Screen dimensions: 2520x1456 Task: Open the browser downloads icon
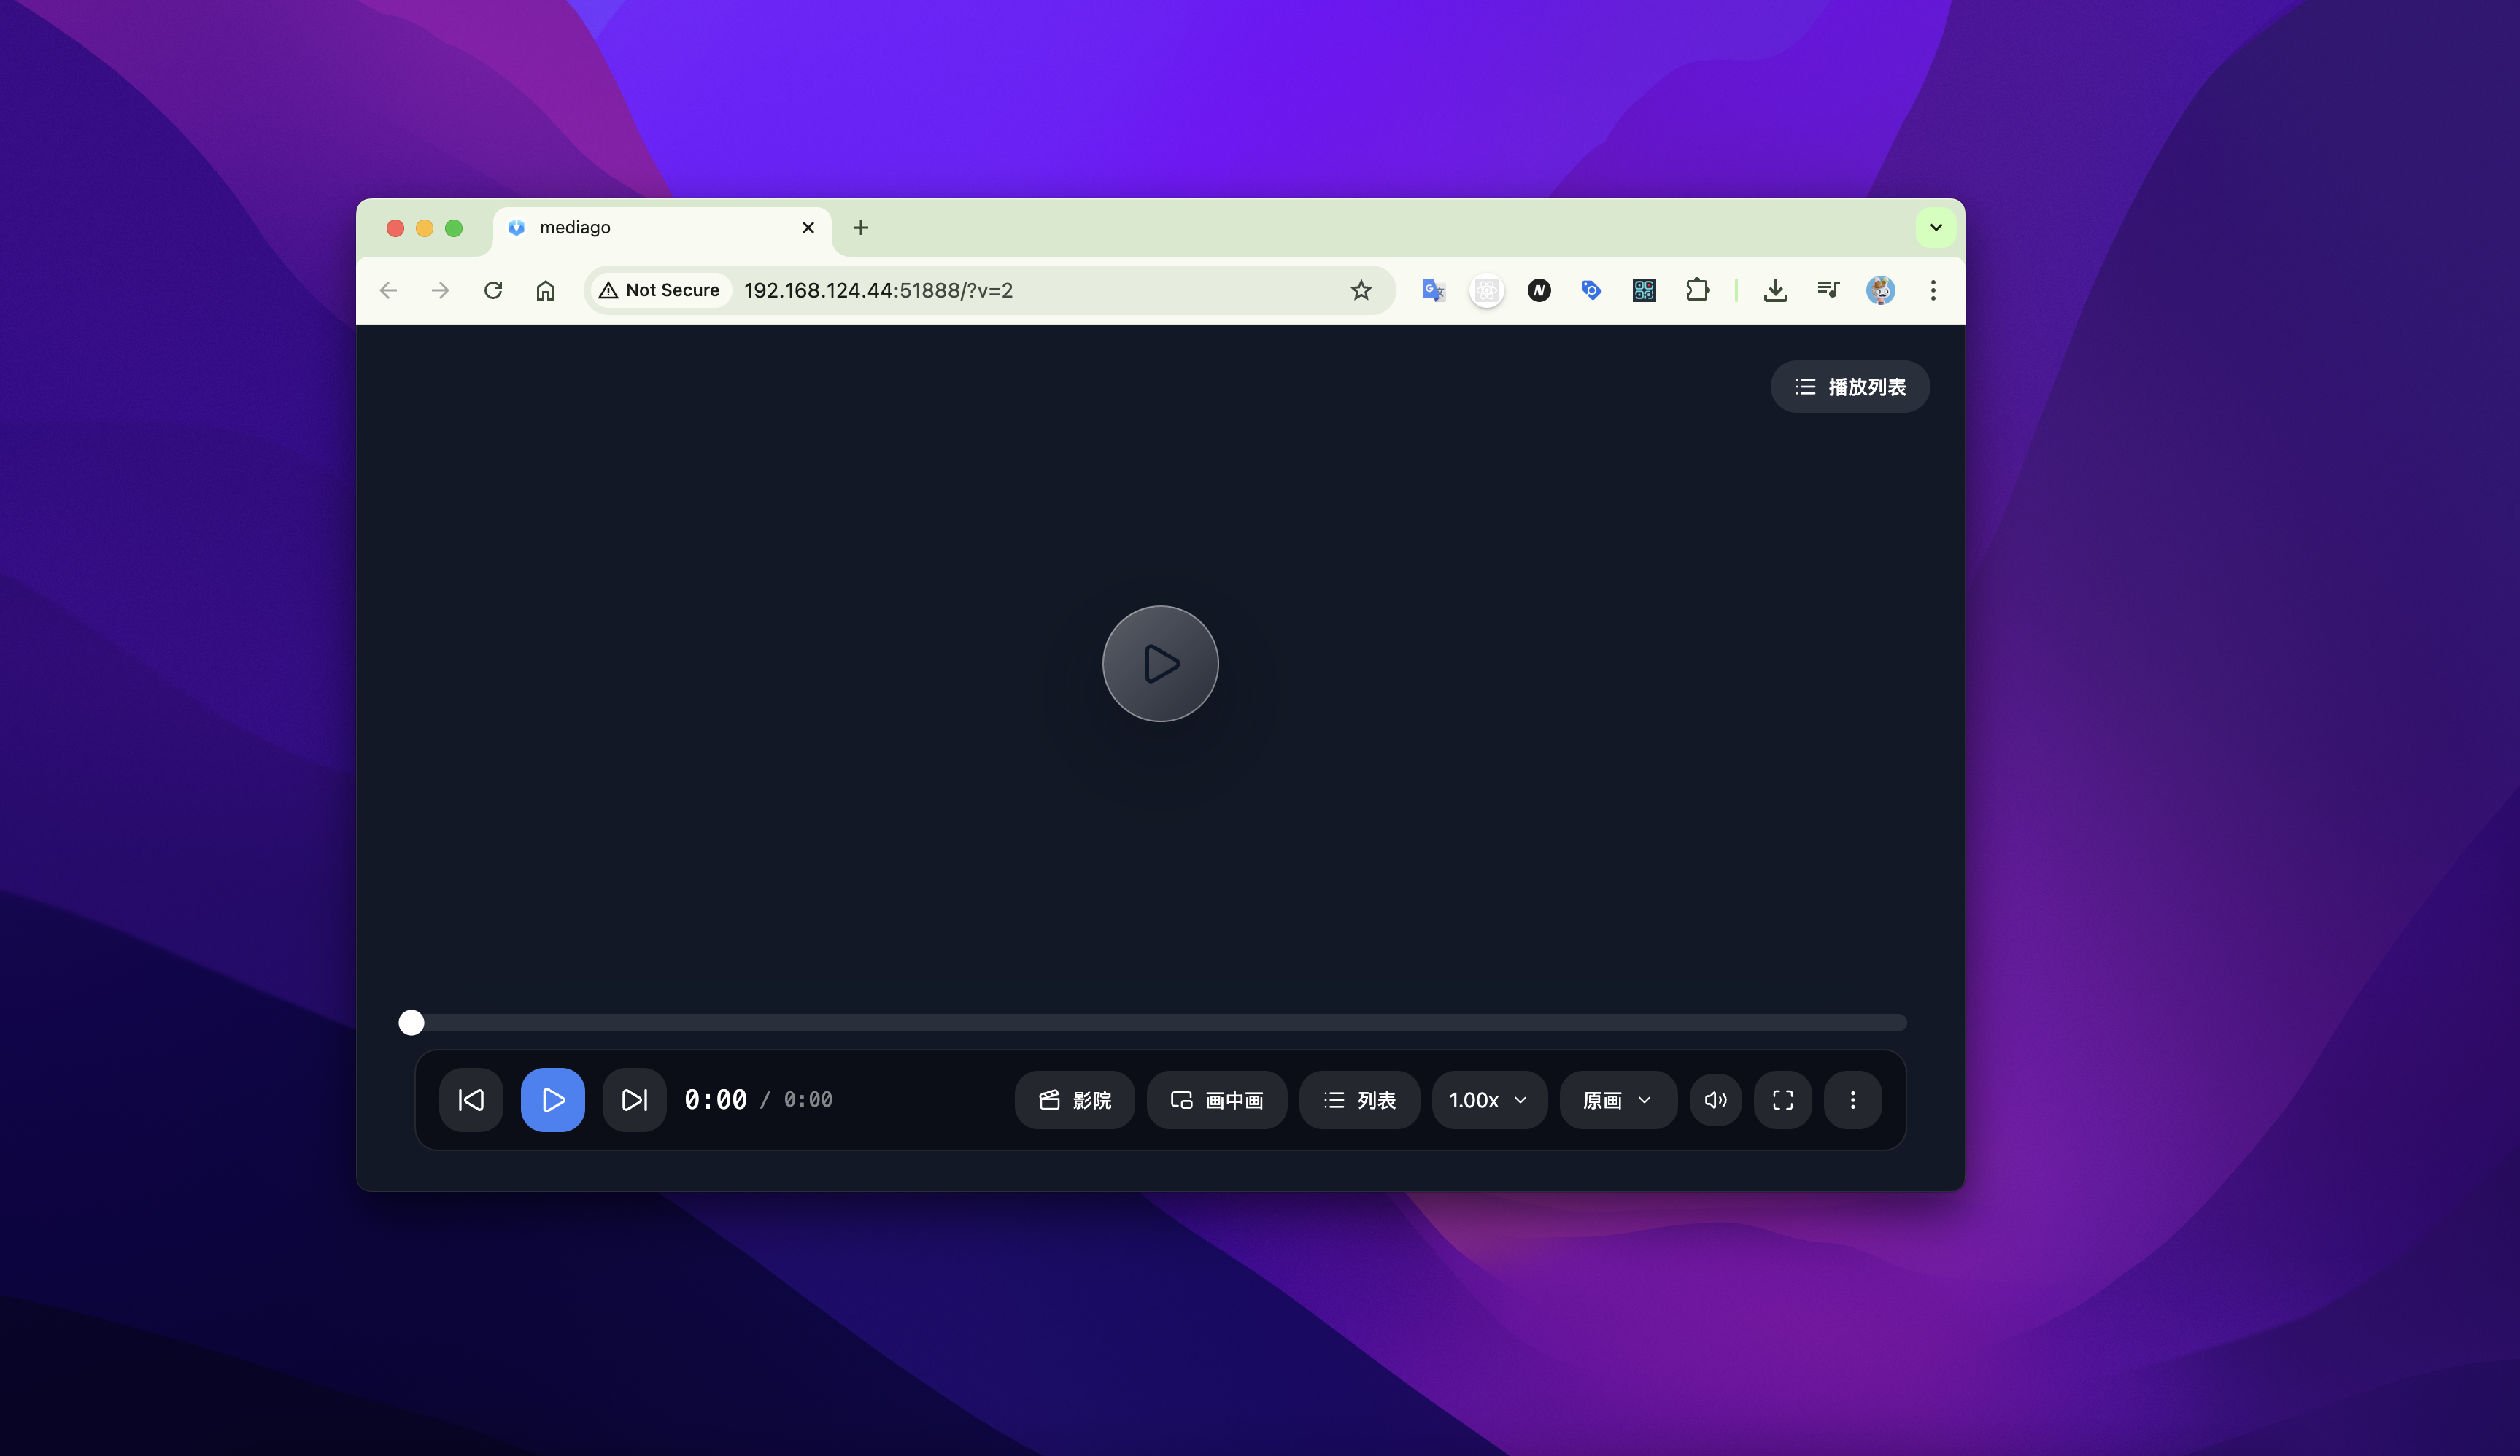(x=1775, y=290)
